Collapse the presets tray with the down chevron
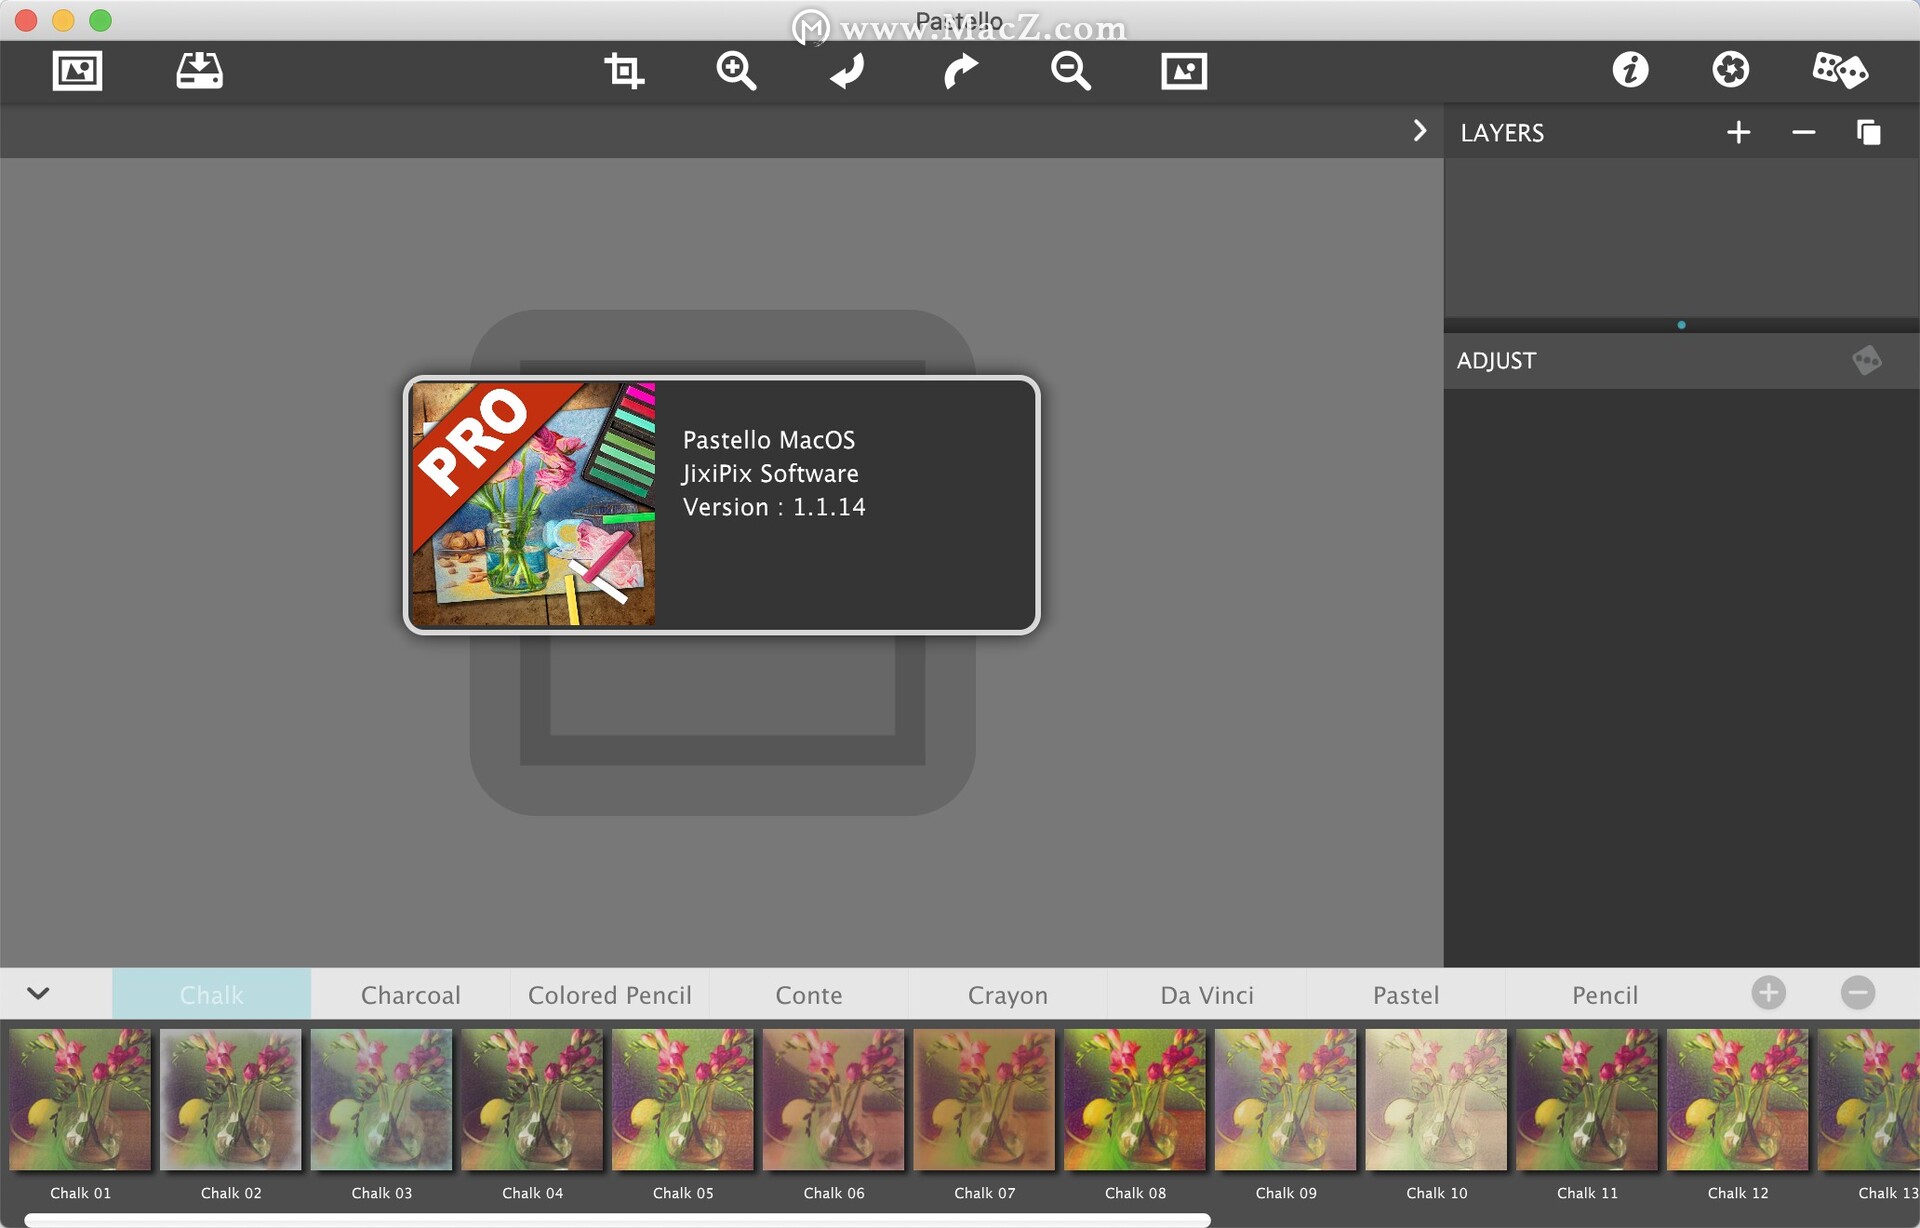The image size is (1920, 1228). point(38,993)
